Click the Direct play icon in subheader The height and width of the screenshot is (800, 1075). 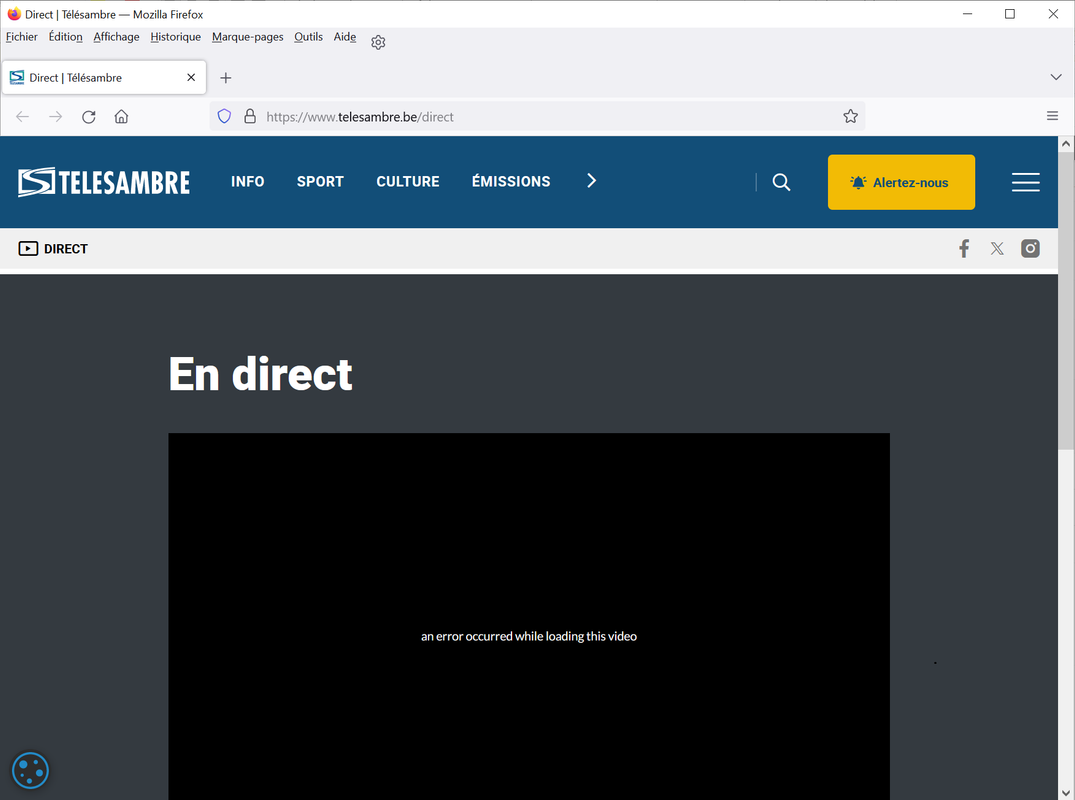pos(28,249)
